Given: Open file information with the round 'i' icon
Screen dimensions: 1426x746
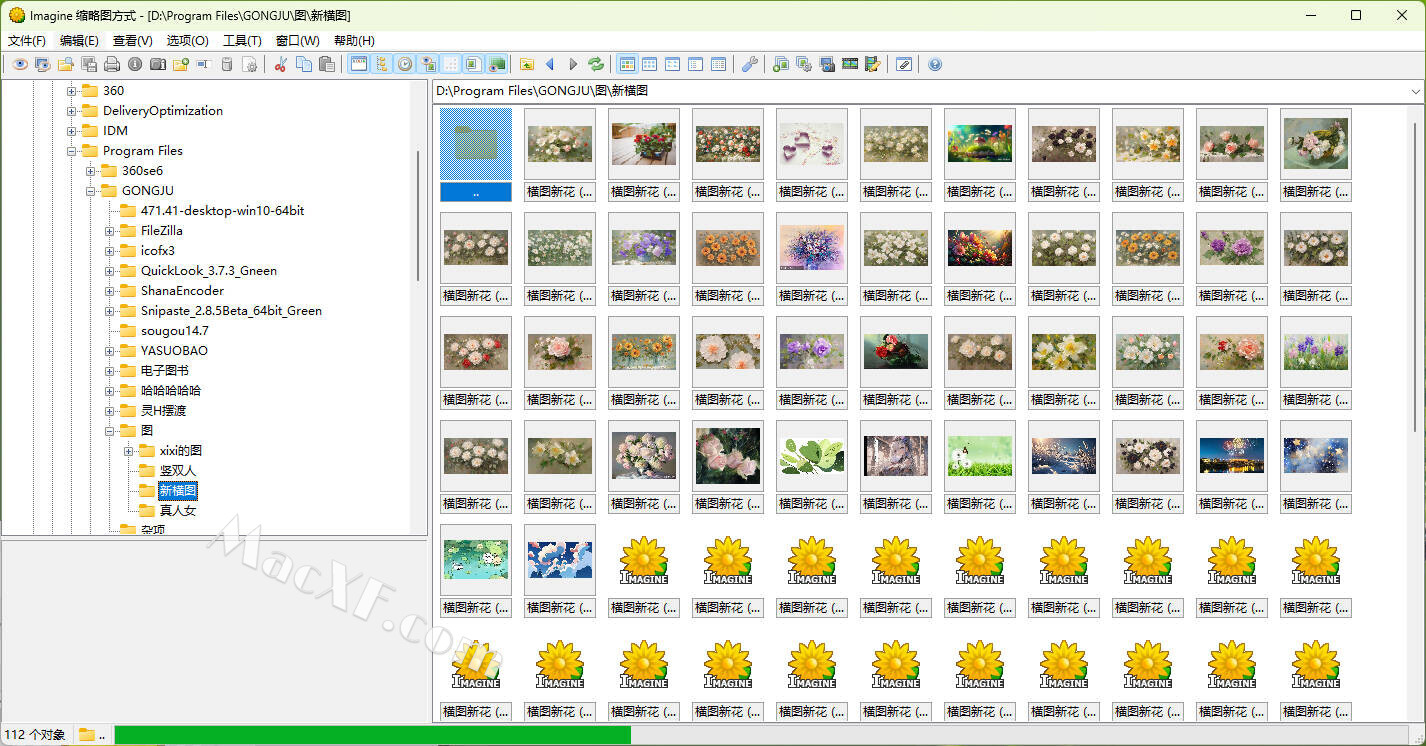Looking at the screenshot, I should [135, 64].
